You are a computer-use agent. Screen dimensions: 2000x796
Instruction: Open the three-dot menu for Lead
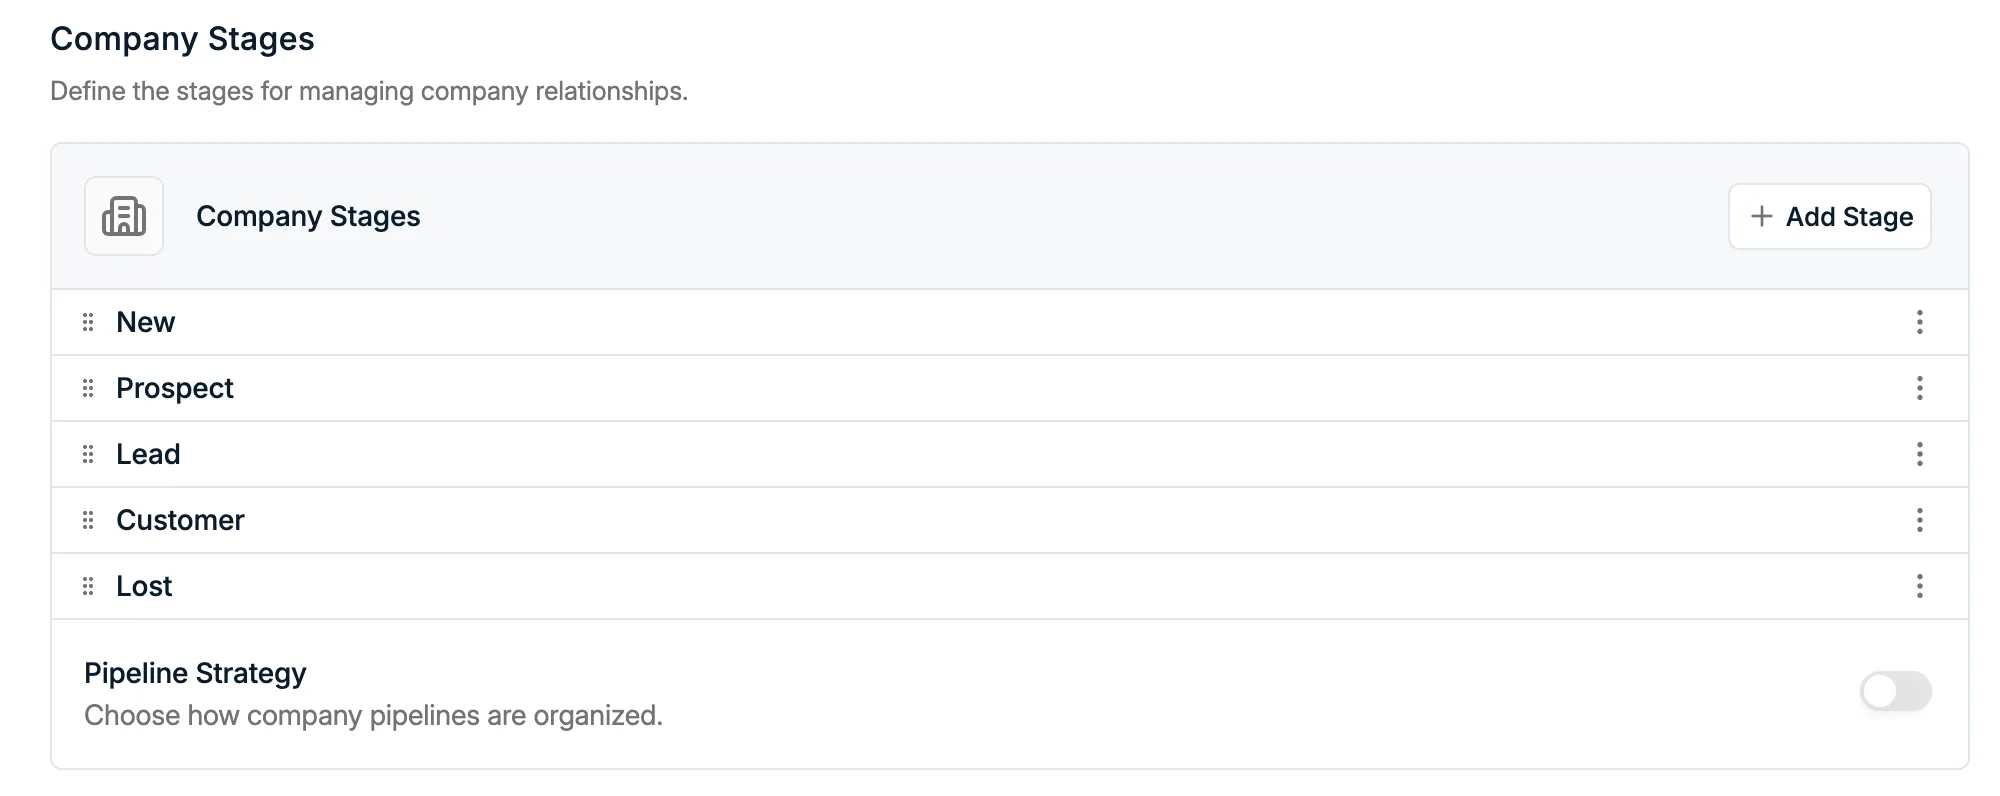1919,454
